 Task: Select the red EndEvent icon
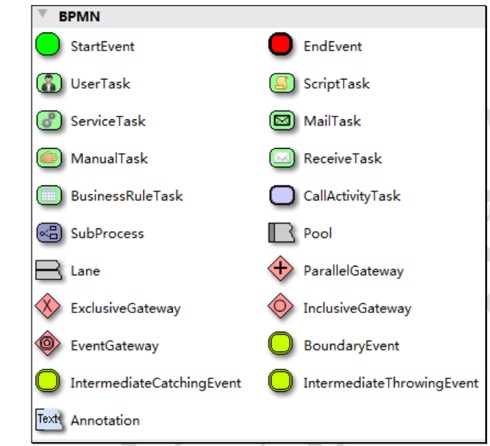point(281,44)
